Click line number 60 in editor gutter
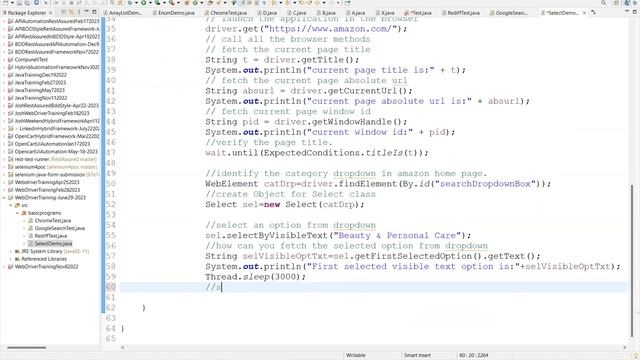 point(111,287)
